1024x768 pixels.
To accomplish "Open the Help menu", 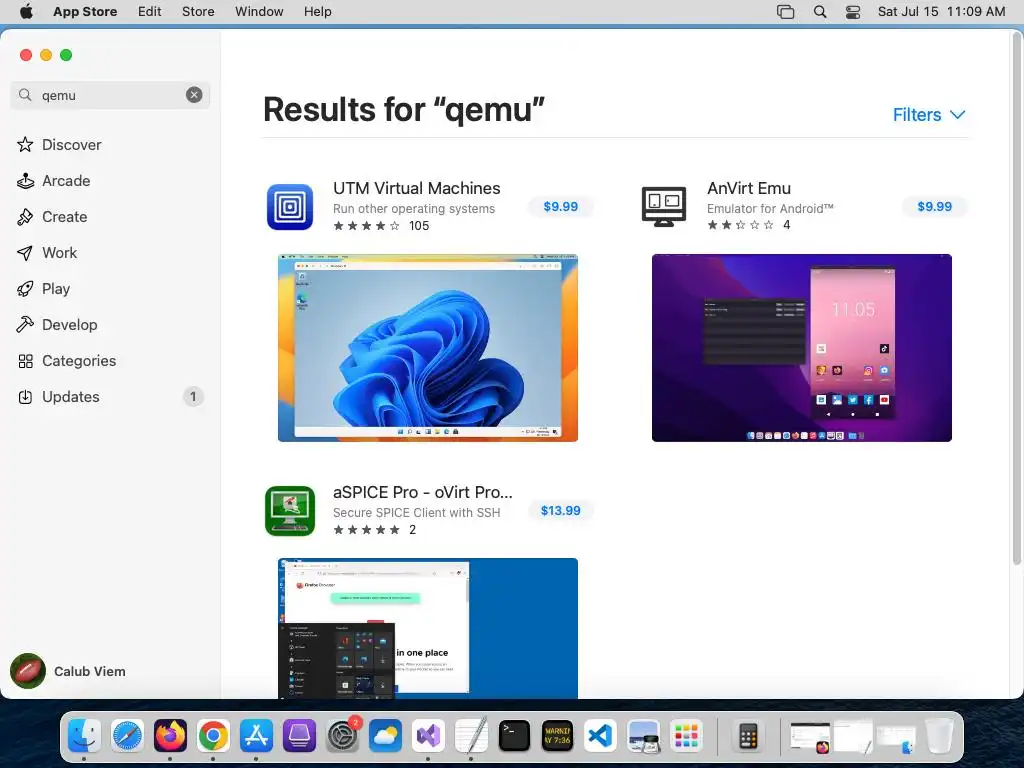I will (x=317, y=12).
